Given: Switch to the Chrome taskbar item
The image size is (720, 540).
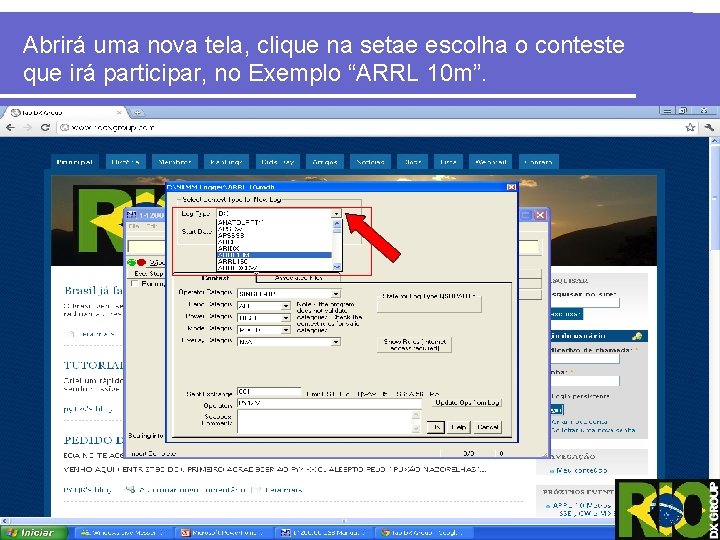Looking at the screenshot, I should click(422, 533).
